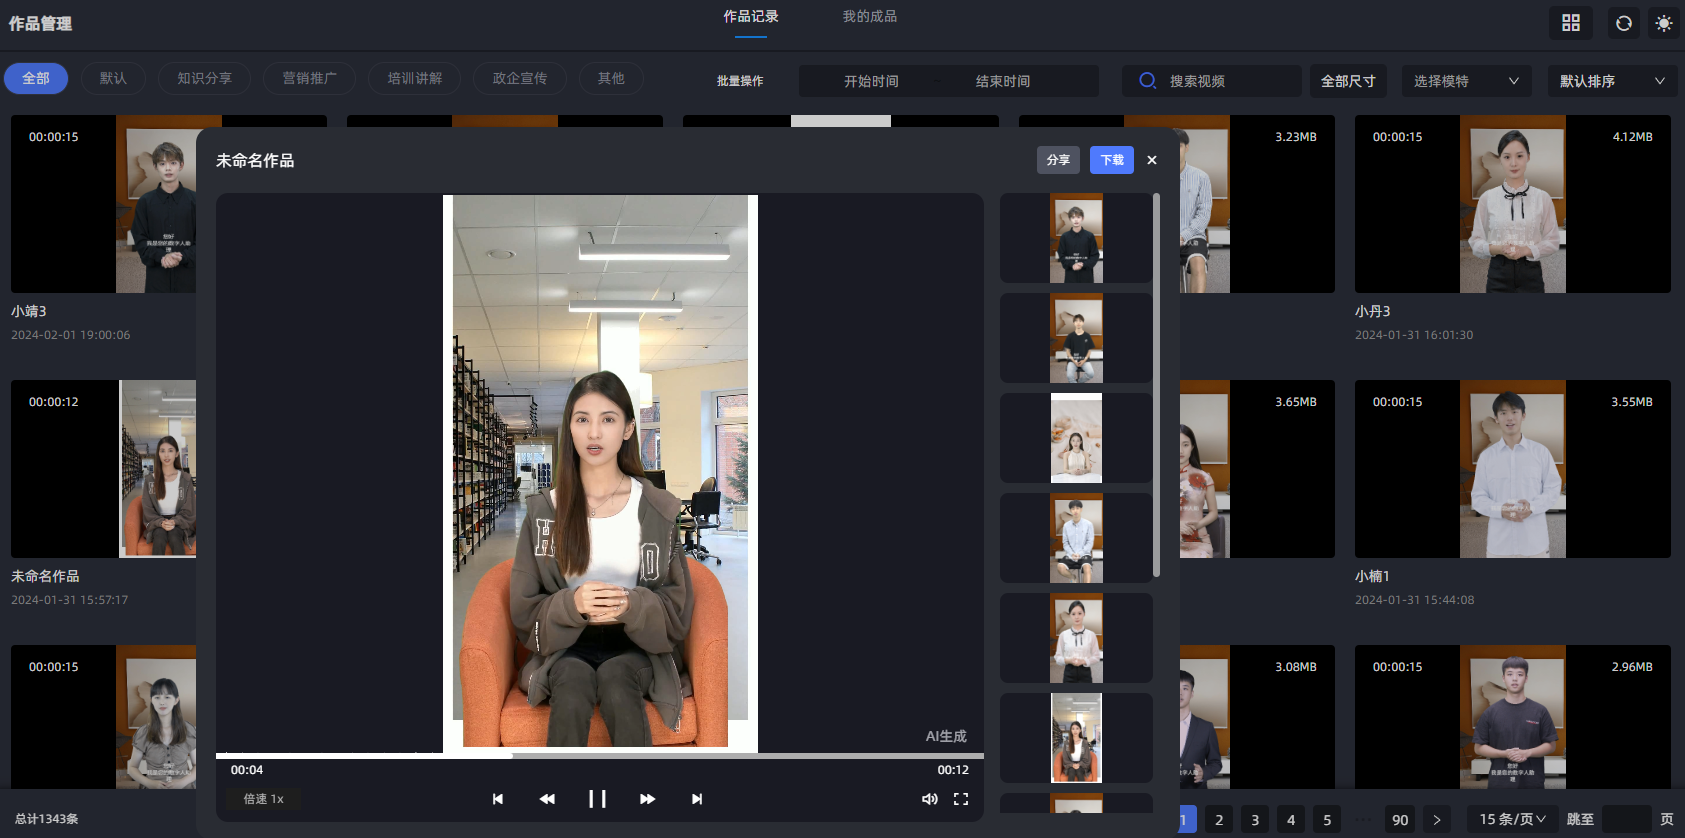1685x838 pixels.
Task: Open the 小楠1 video card thumbnail
Action: point(1513,469)
